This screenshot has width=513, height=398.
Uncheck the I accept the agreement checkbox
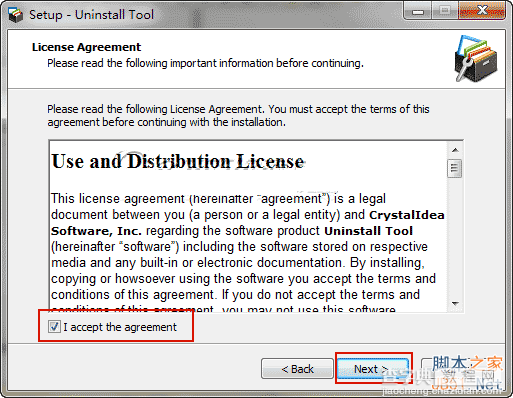click(x=54, y=327)
